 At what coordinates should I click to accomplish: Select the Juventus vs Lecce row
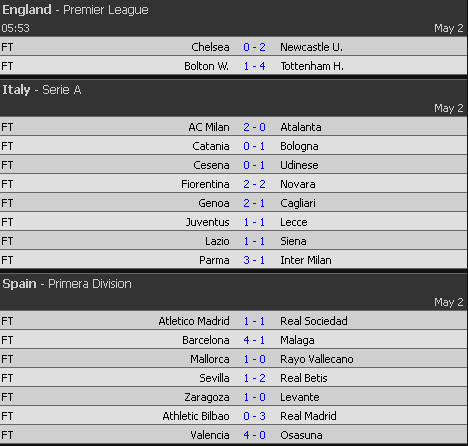(x=233, y=222)
